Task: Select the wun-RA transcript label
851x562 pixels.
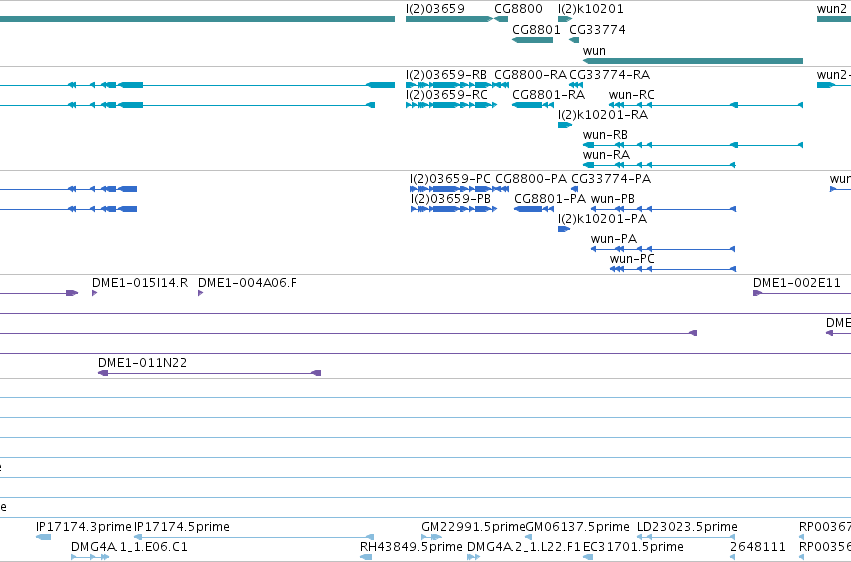Action: [x=606, y=155]
